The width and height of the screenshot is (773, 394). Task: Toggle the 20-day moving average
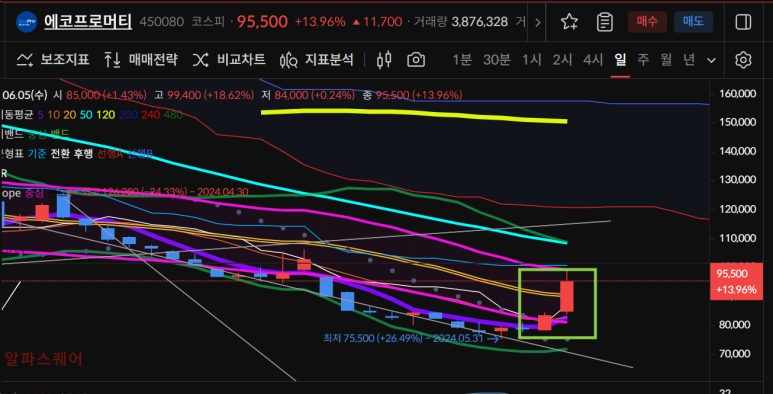click(70, 115)
